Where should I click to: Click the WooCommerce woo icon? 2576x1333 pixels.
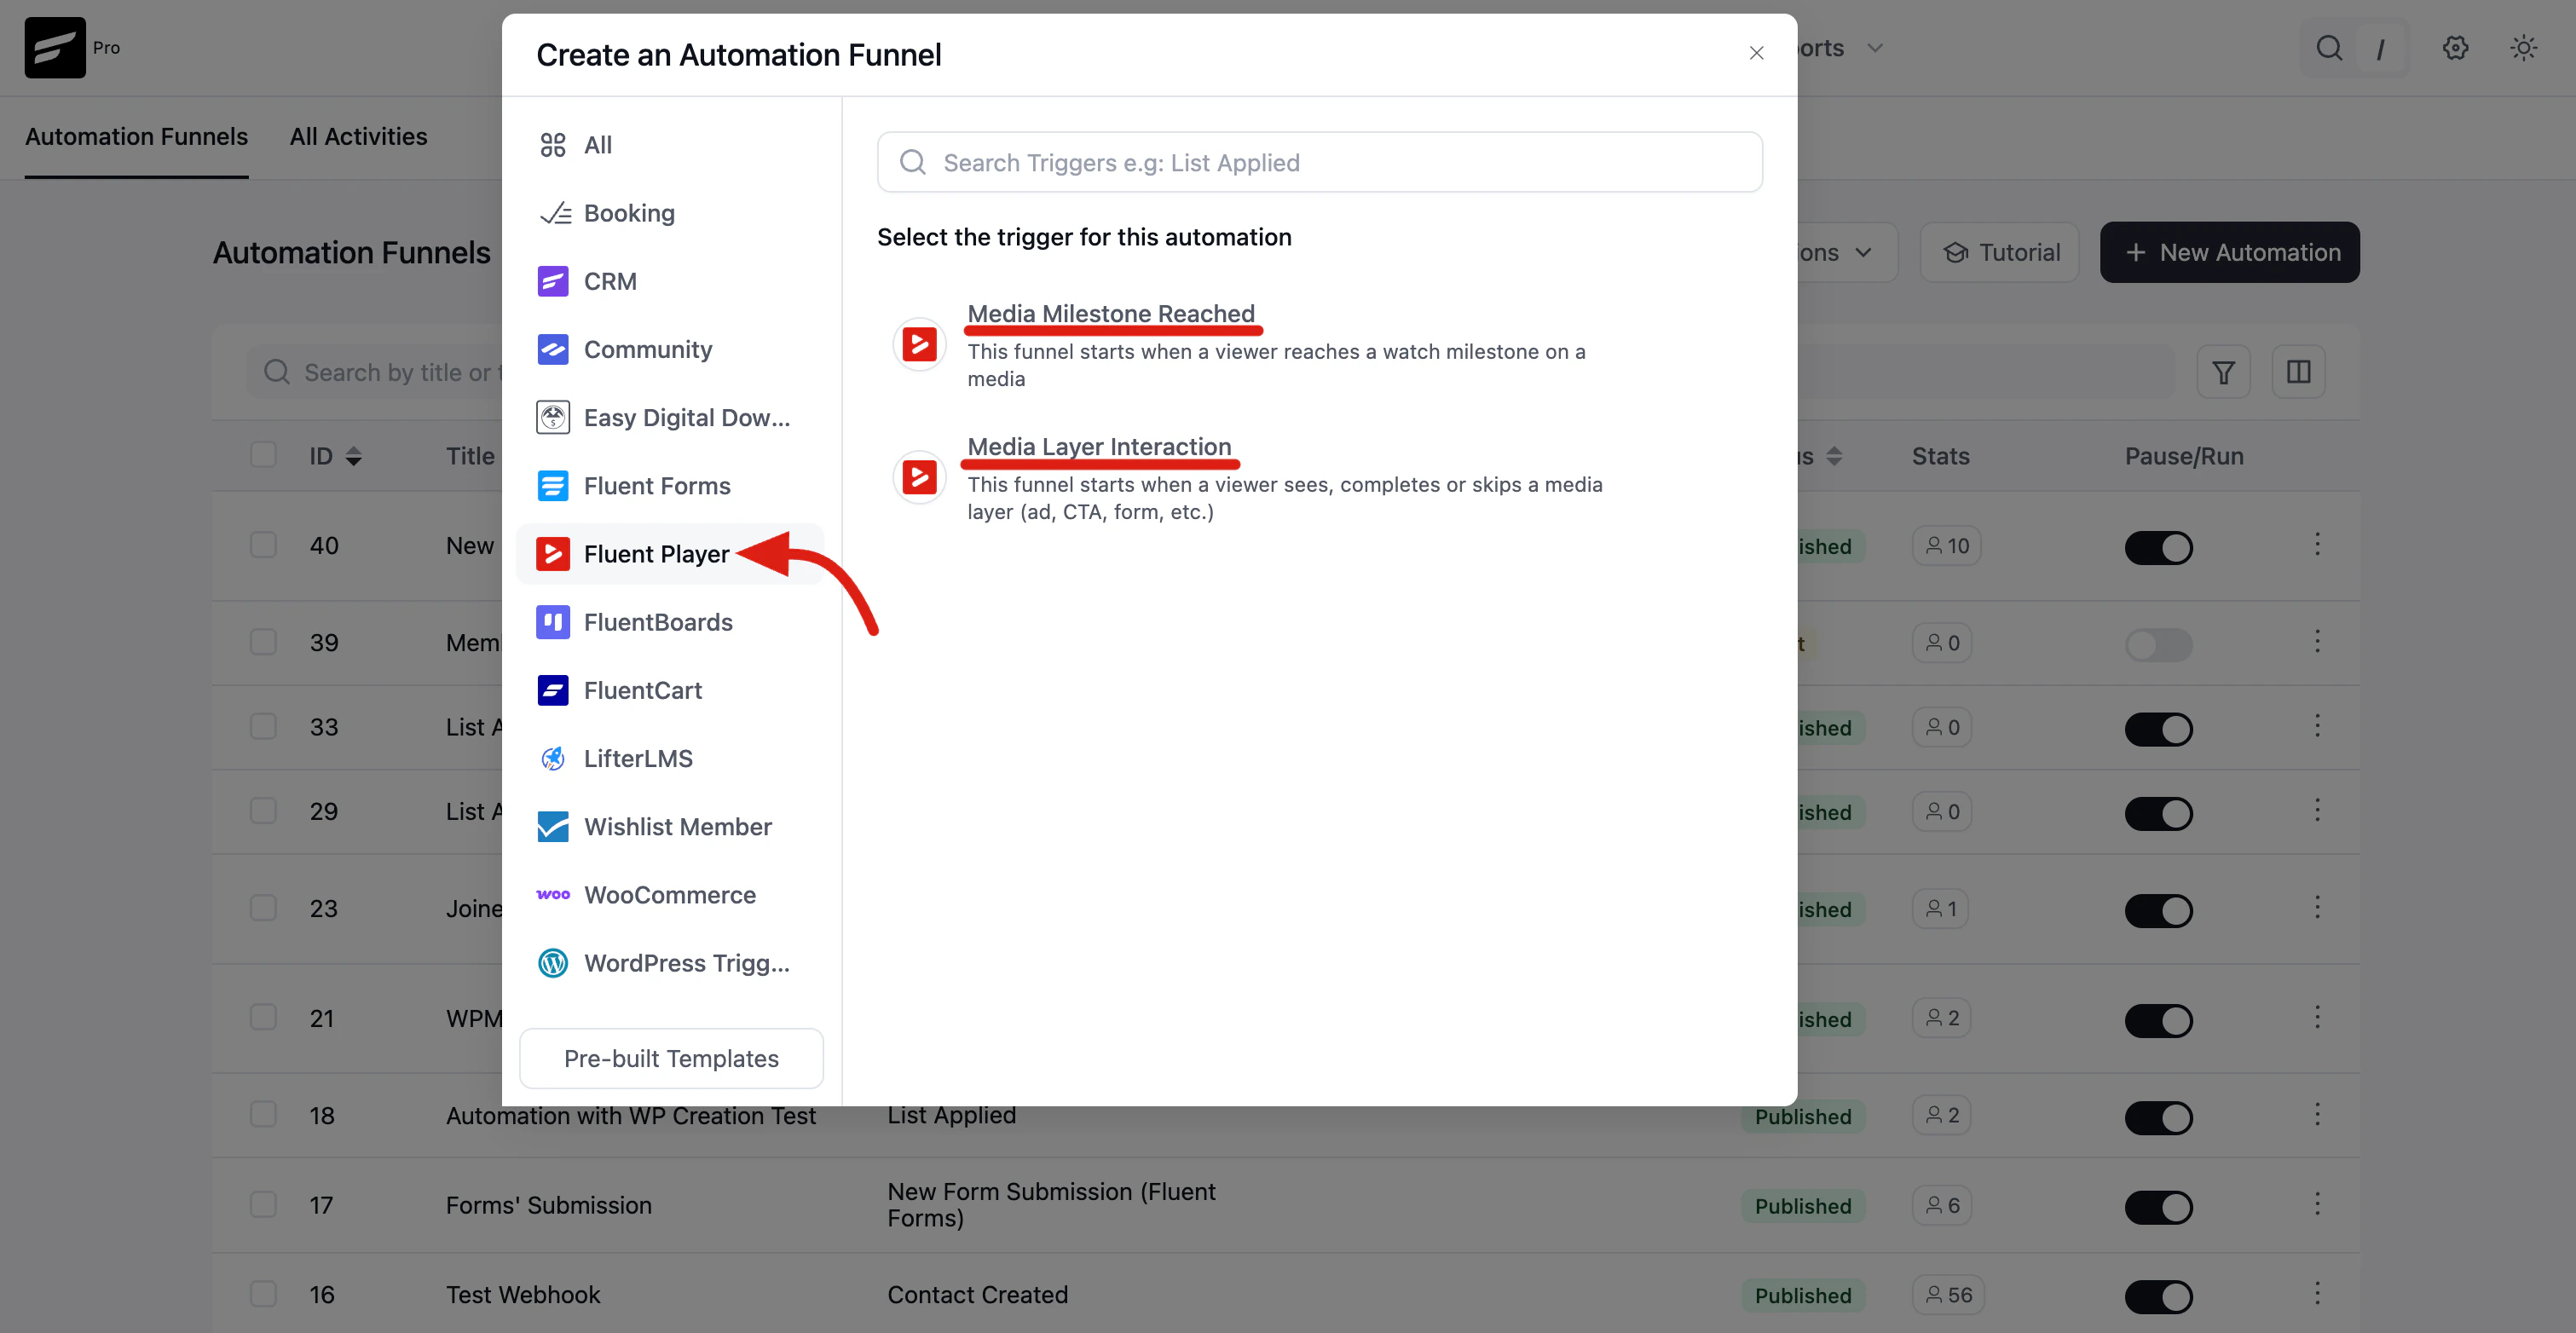(x=553, y=894)
